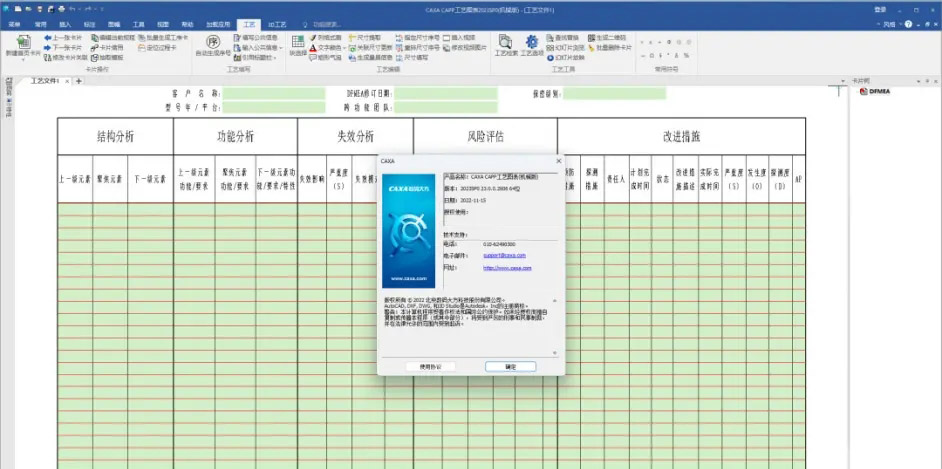Click the 生成二维码 QR code icon
The height and width of the screenshot is (469, 942).
[x=602, y=37]
